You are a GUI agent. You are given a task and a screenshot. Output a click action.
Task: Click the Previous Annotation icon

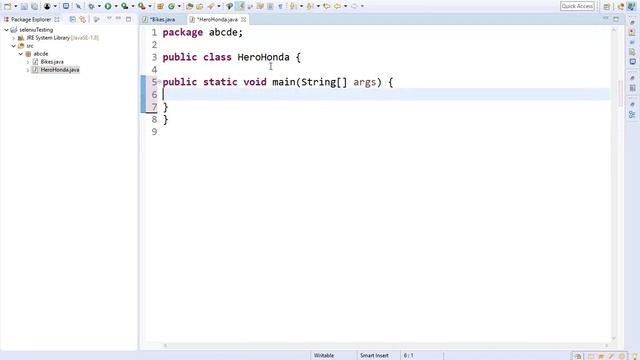[310, 6]
